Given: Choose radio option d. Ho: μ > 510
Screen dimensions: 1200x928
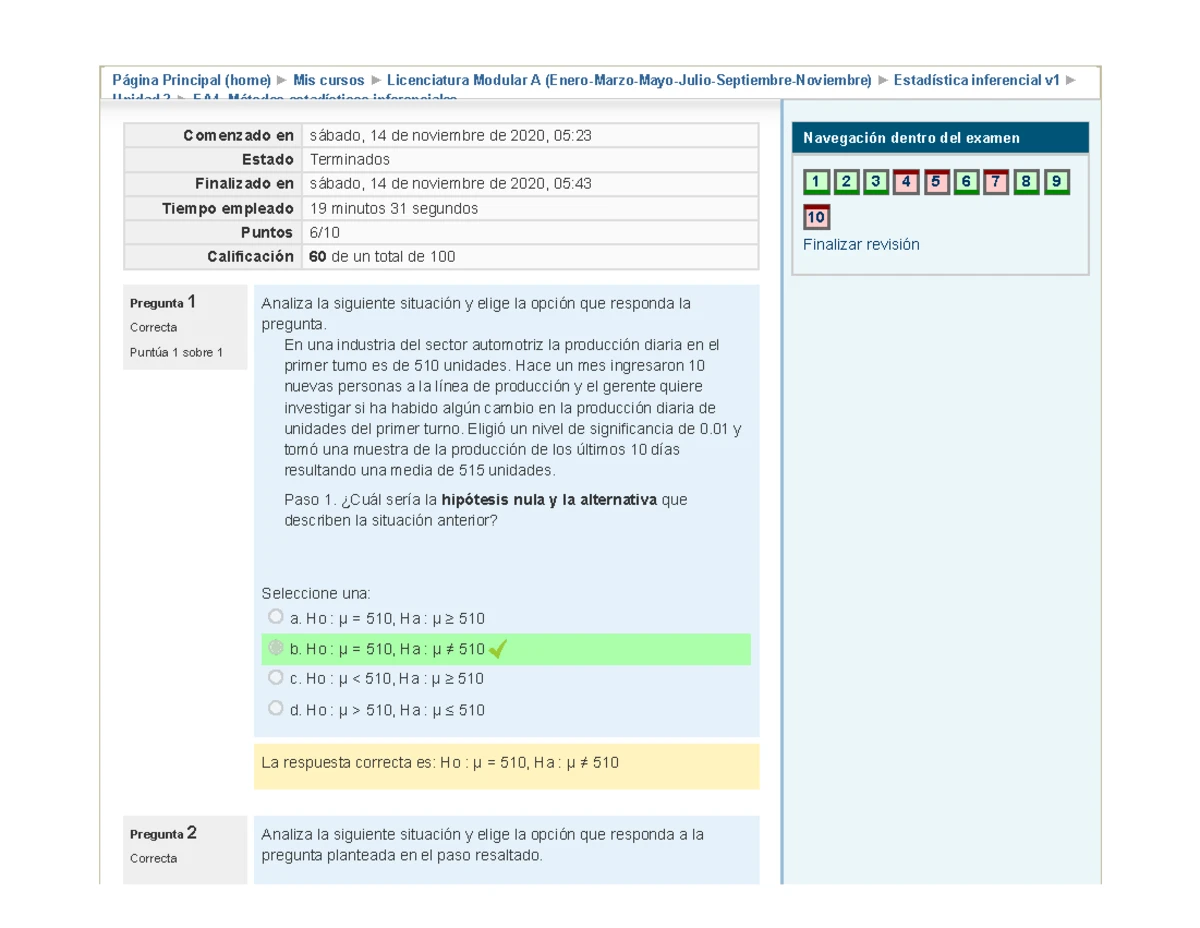Looking at the screenshot, I should point(276,708).
